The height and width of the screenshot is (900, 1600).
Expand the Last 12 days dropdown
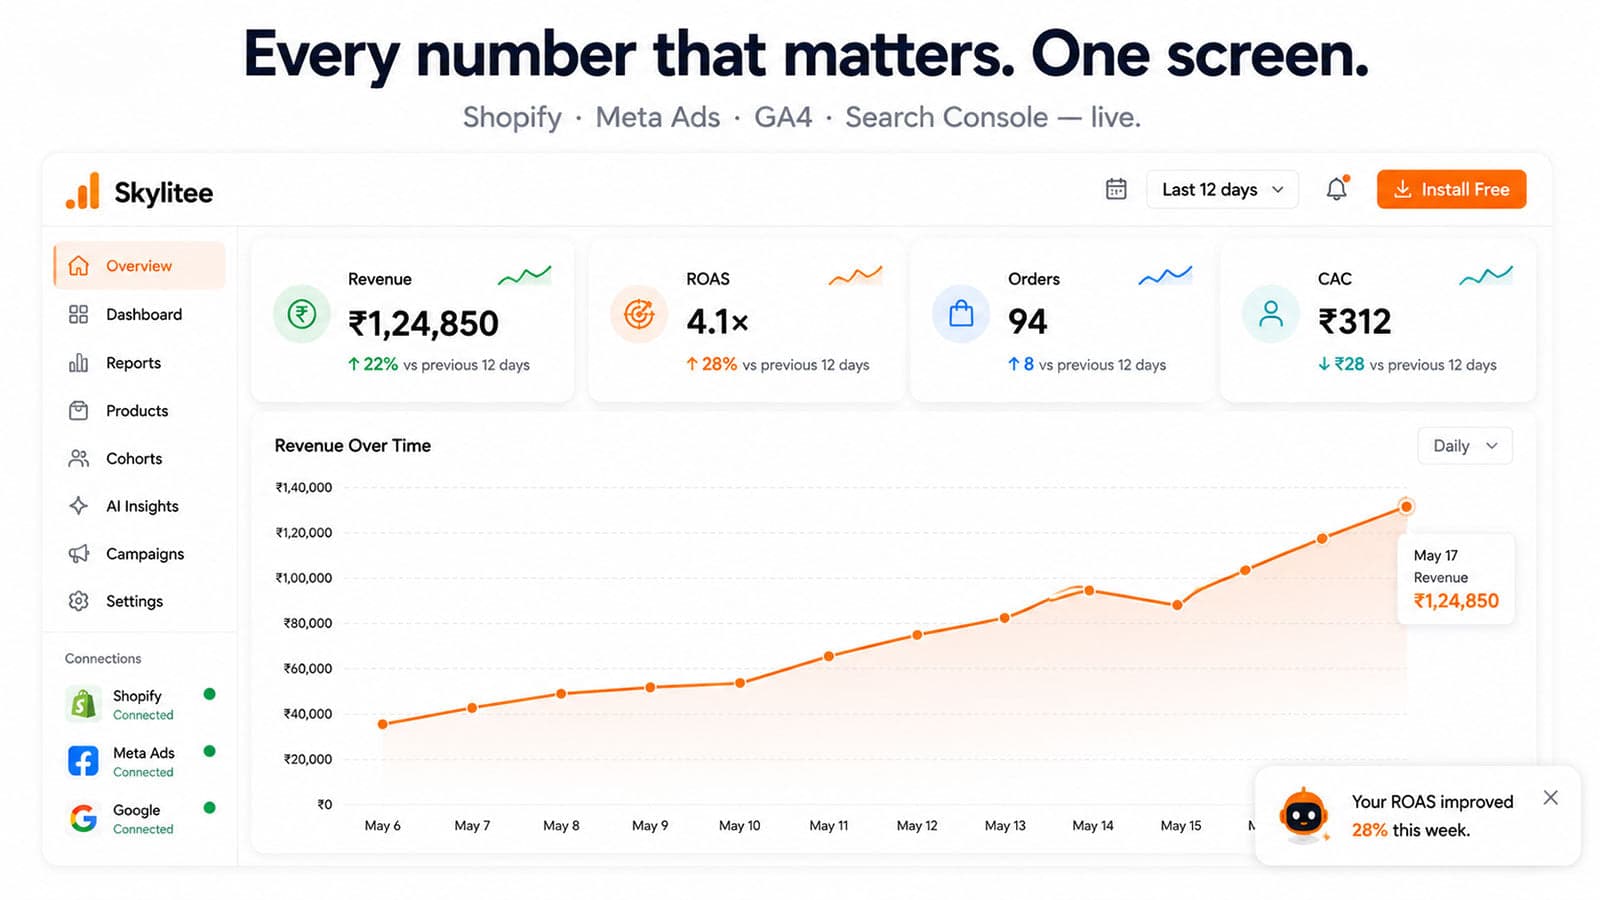[1222, 189]
